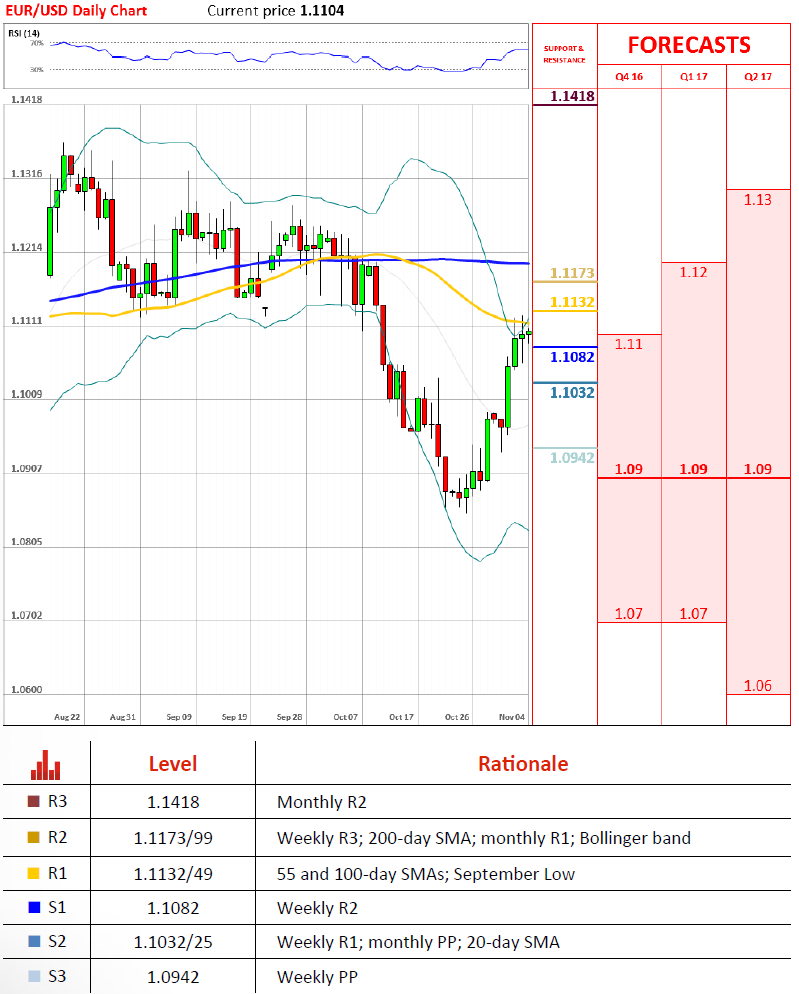The width and height of the screenshot is (799, 994).
Task: Click the Weekly R2 rationale
Action: [x=317, y=908]
